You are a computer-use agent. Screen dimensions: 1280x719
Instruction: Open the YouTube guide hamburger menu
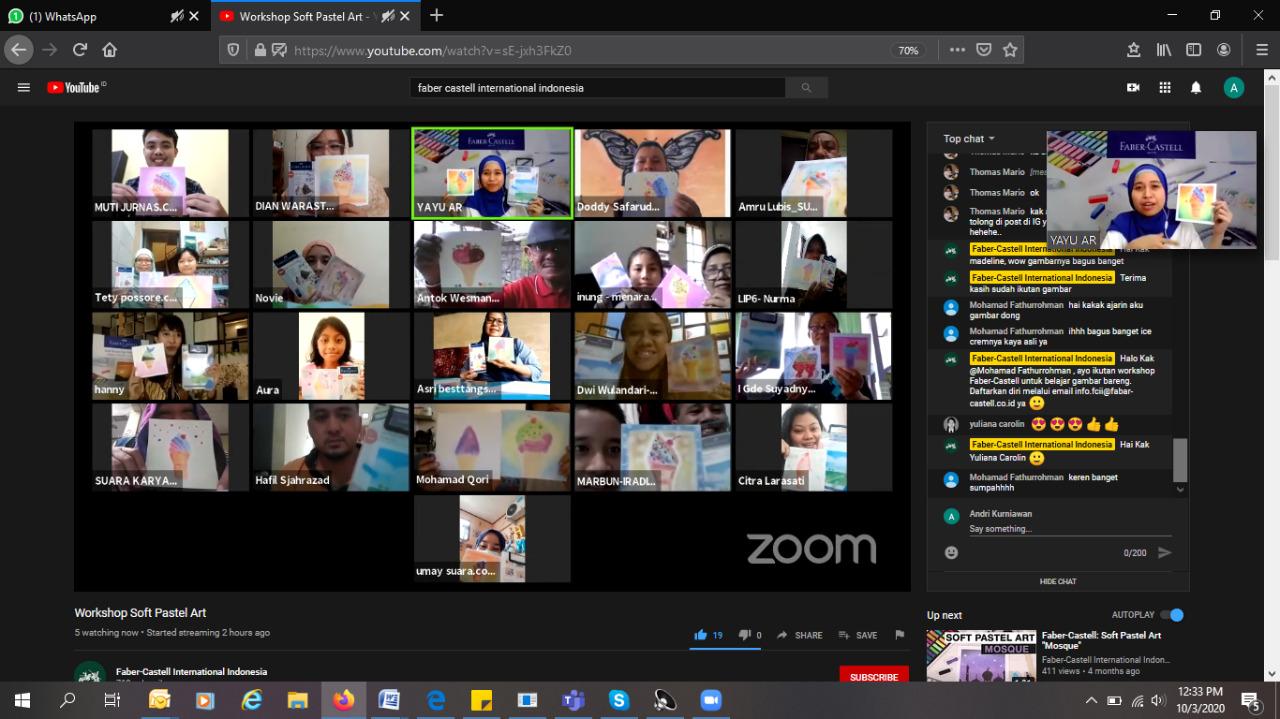(x=23, y=88)
